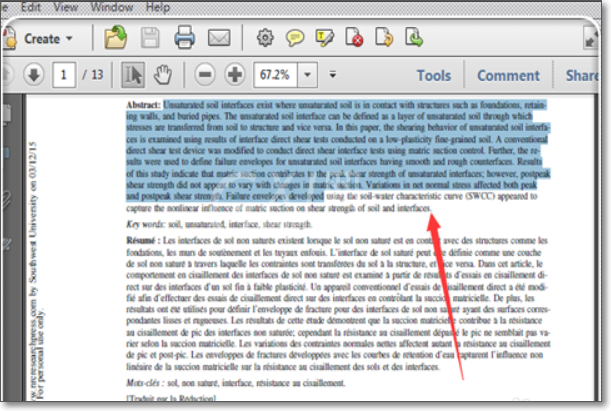The height and width of the screenshot is (411, 611).
Task: Print the document with printer icon
Action: [184, 37]
